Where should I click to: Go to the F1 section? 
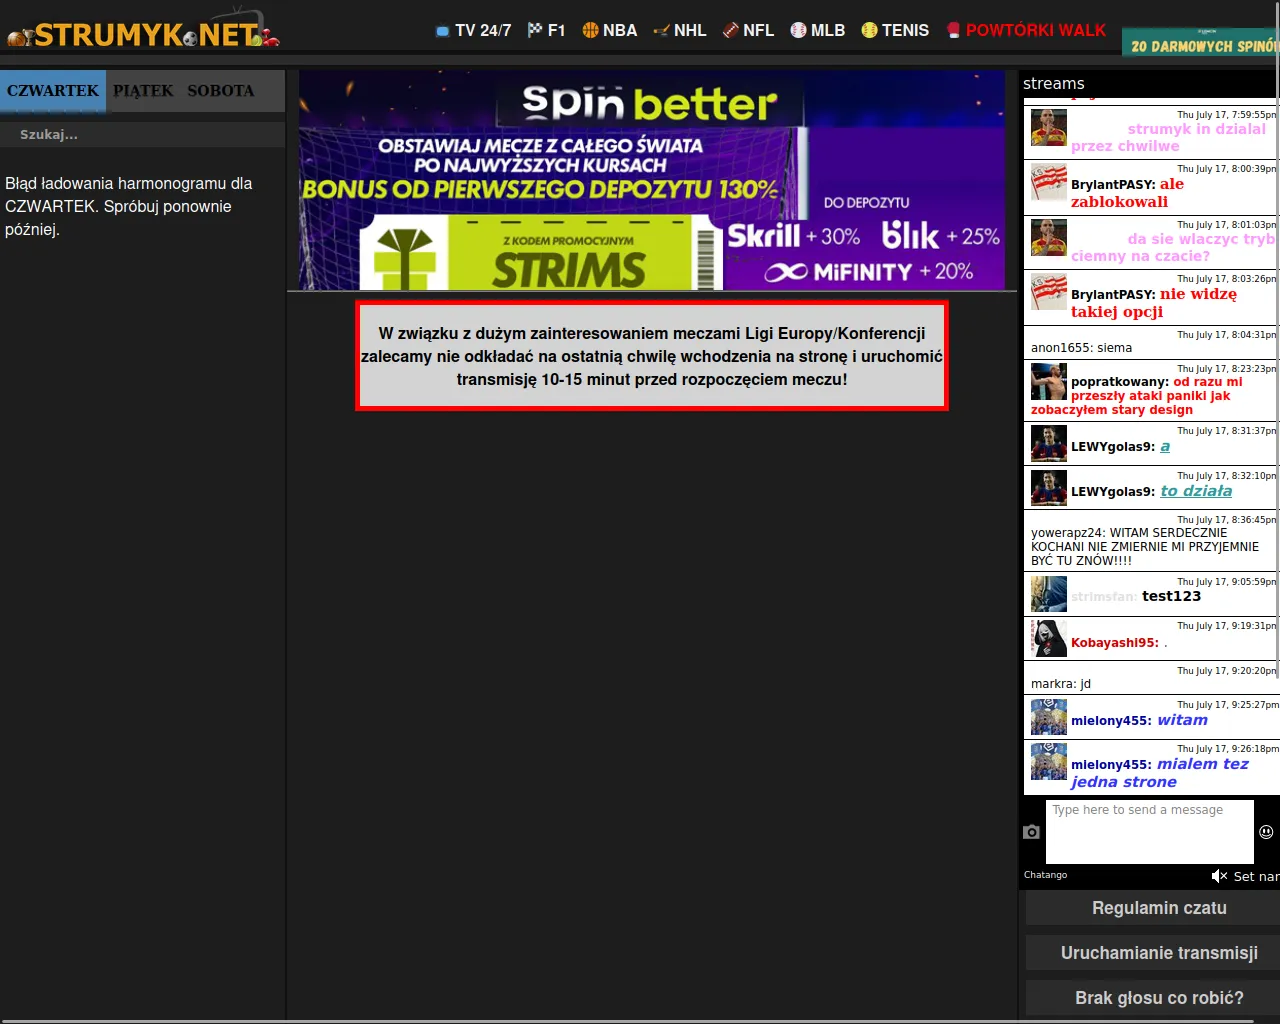coord(556,31)
